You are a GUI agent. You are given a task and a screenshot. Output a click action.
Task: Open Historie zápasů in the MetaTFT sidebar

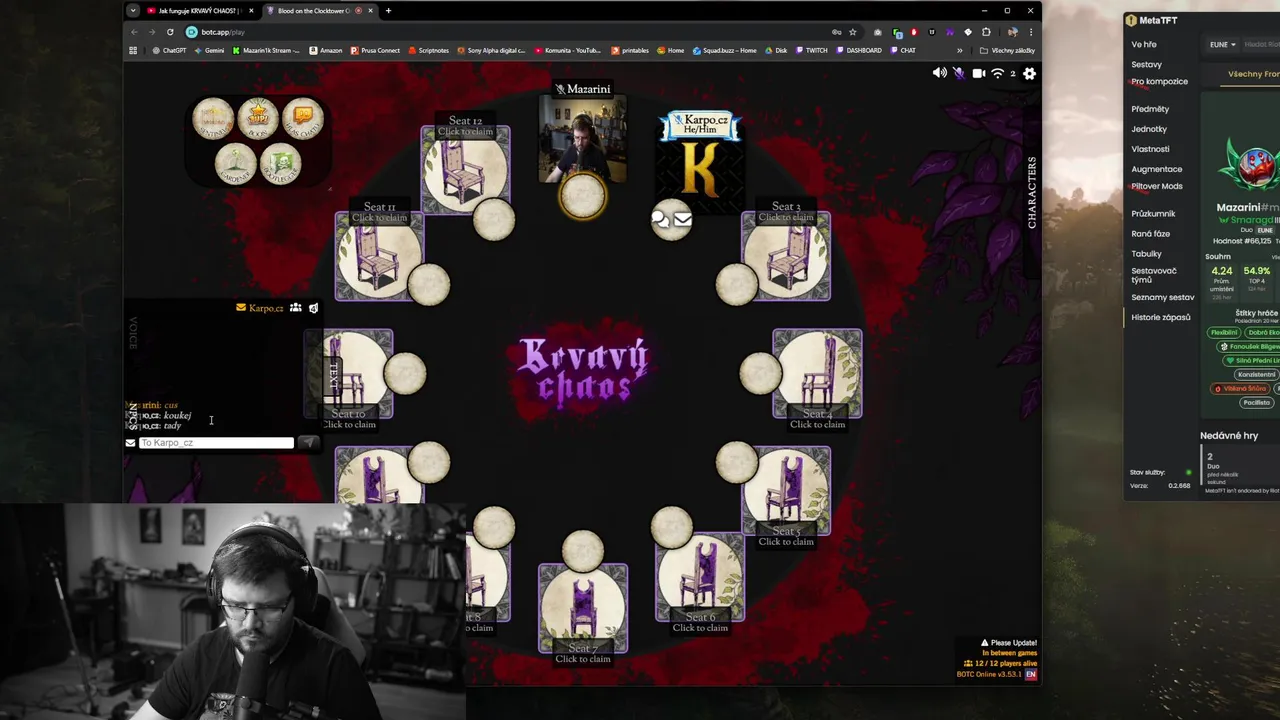(x=1161, y=317)
